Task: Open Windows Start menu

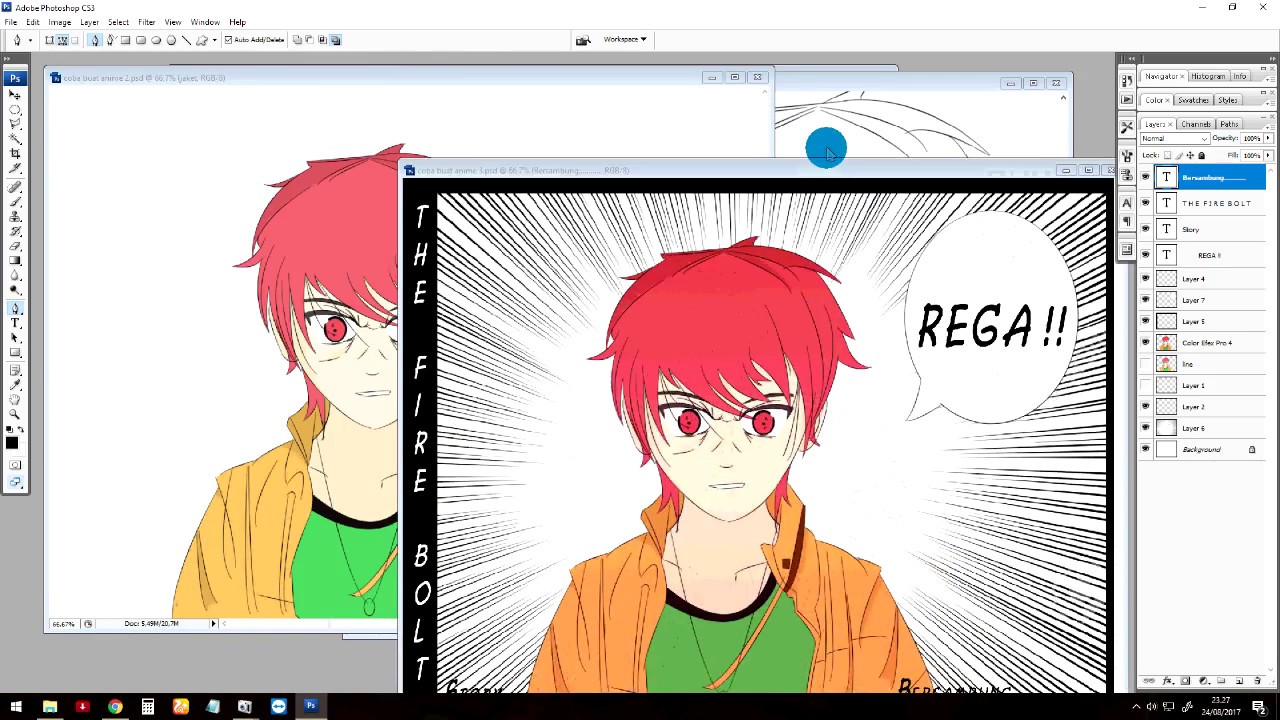Action: [16, 707]
